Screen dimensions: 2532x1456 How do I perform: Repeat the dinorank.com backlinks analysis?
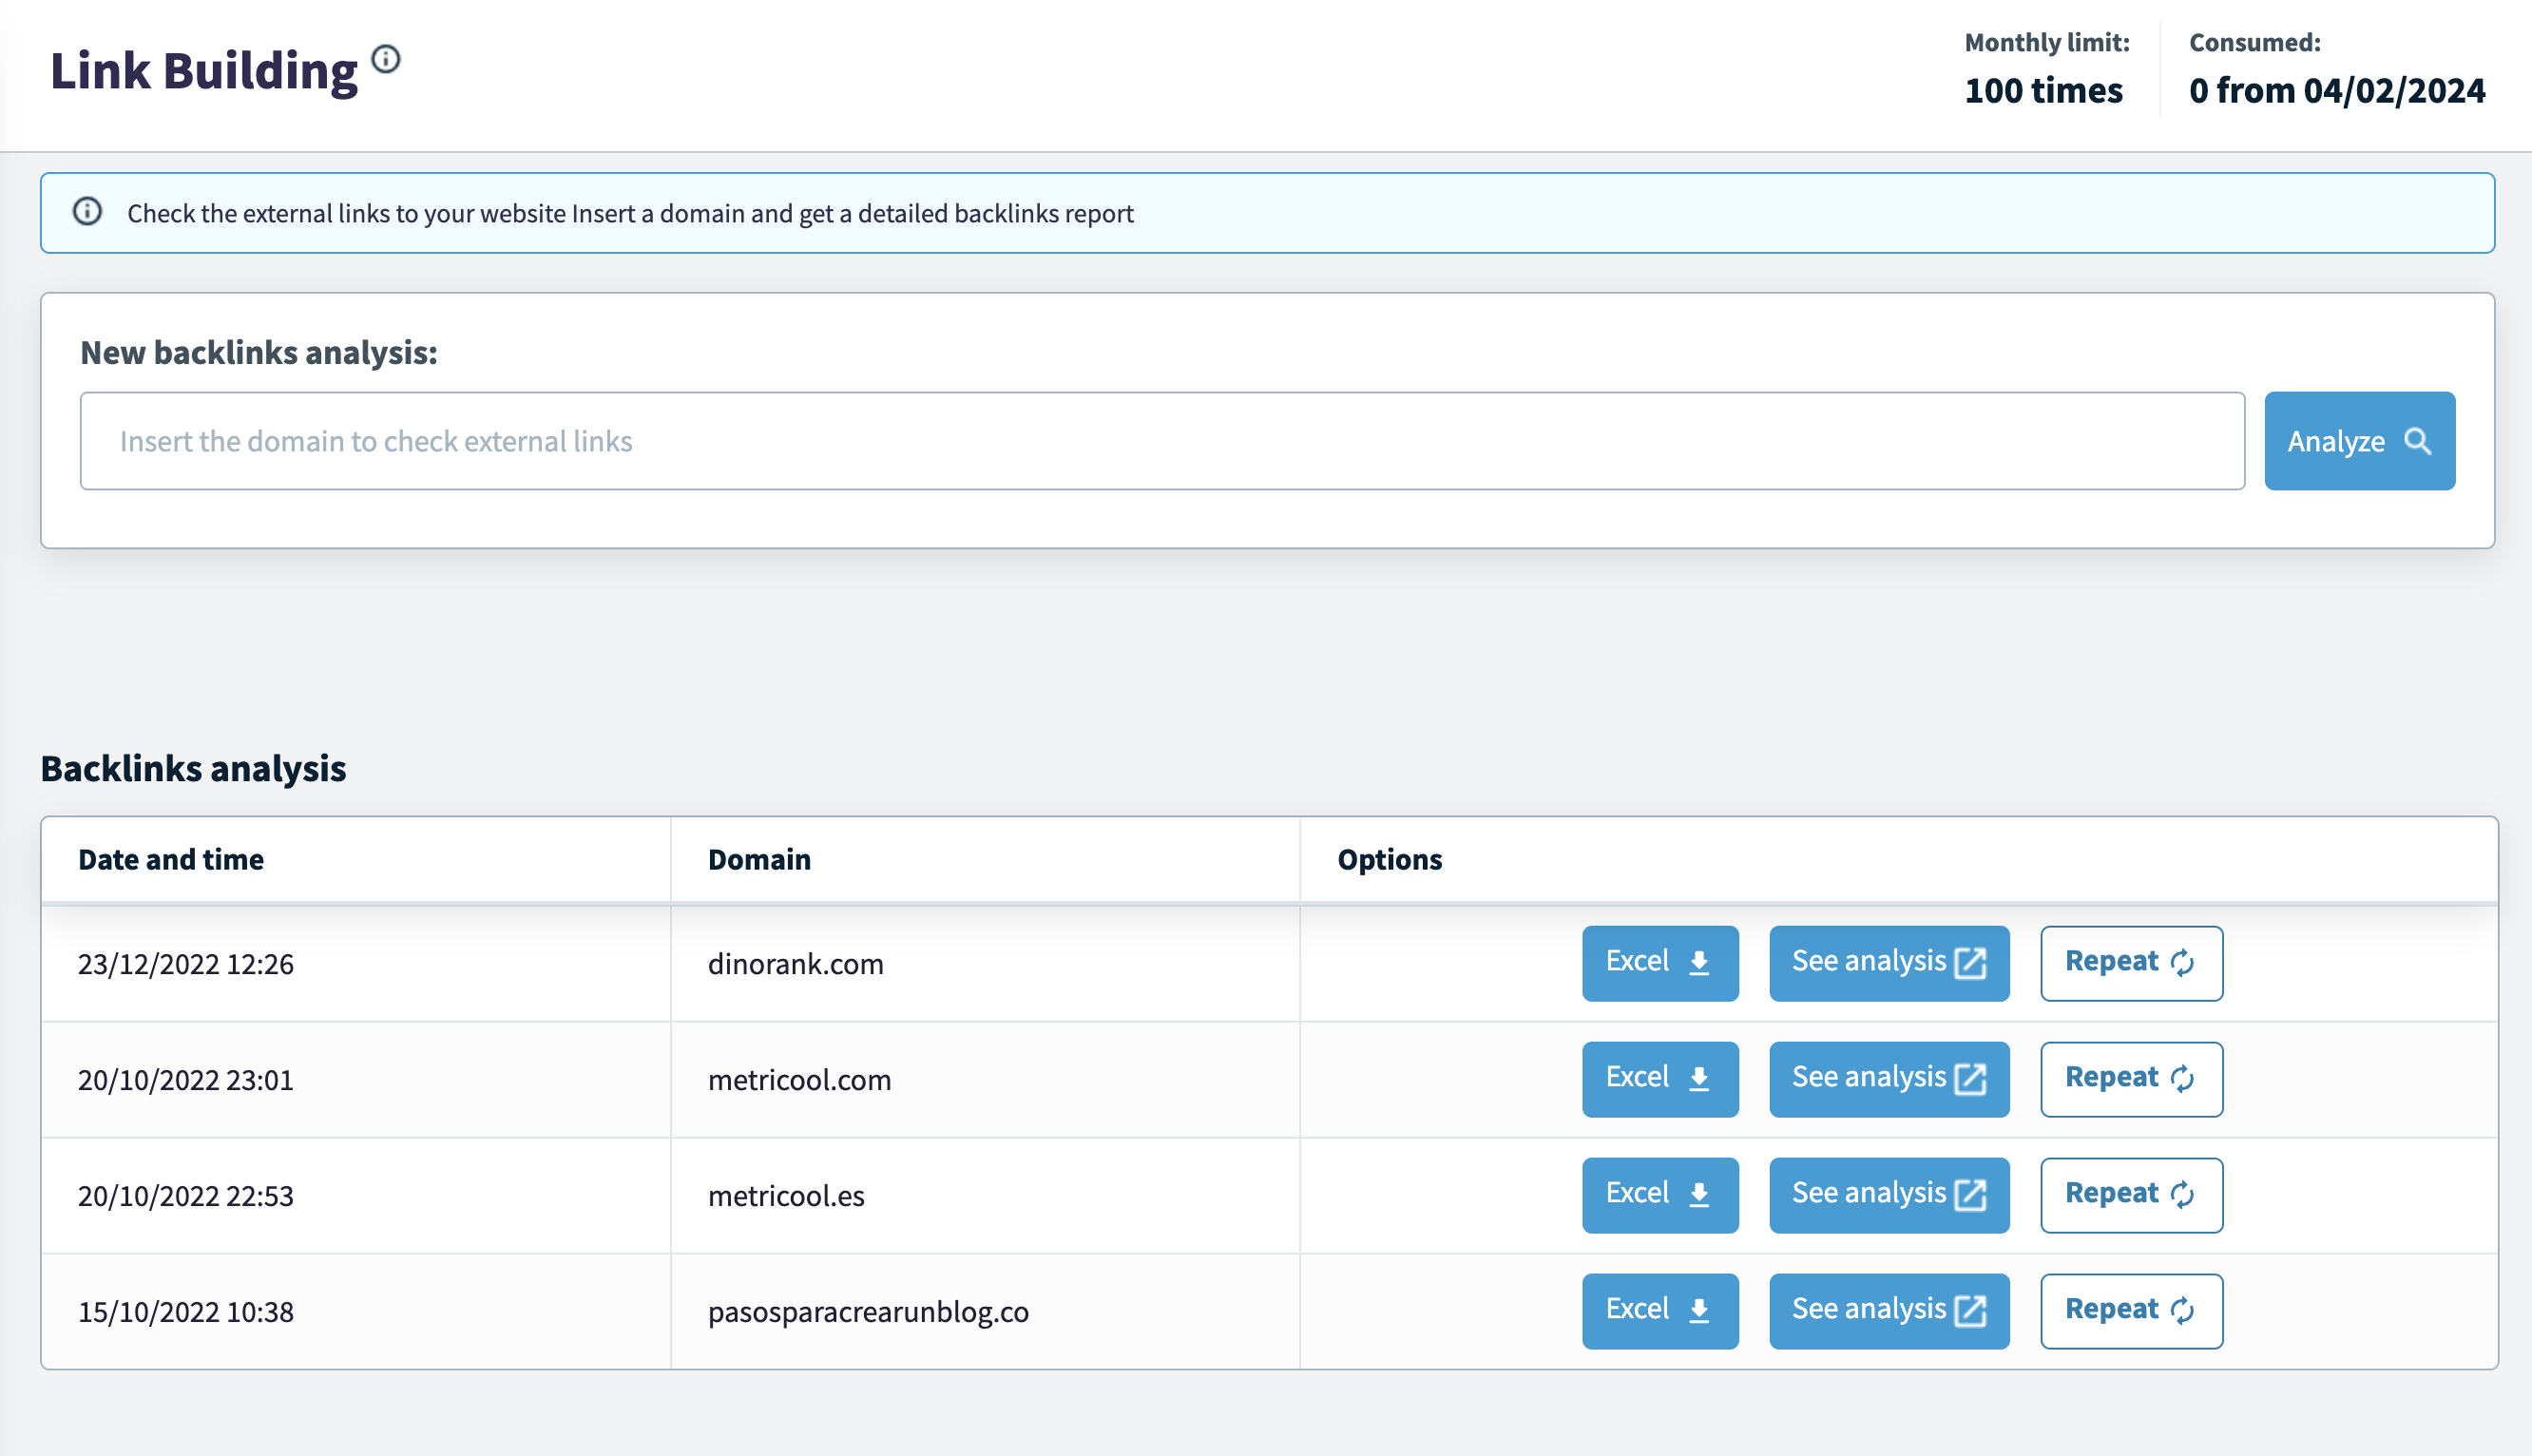click(2130, 963)
